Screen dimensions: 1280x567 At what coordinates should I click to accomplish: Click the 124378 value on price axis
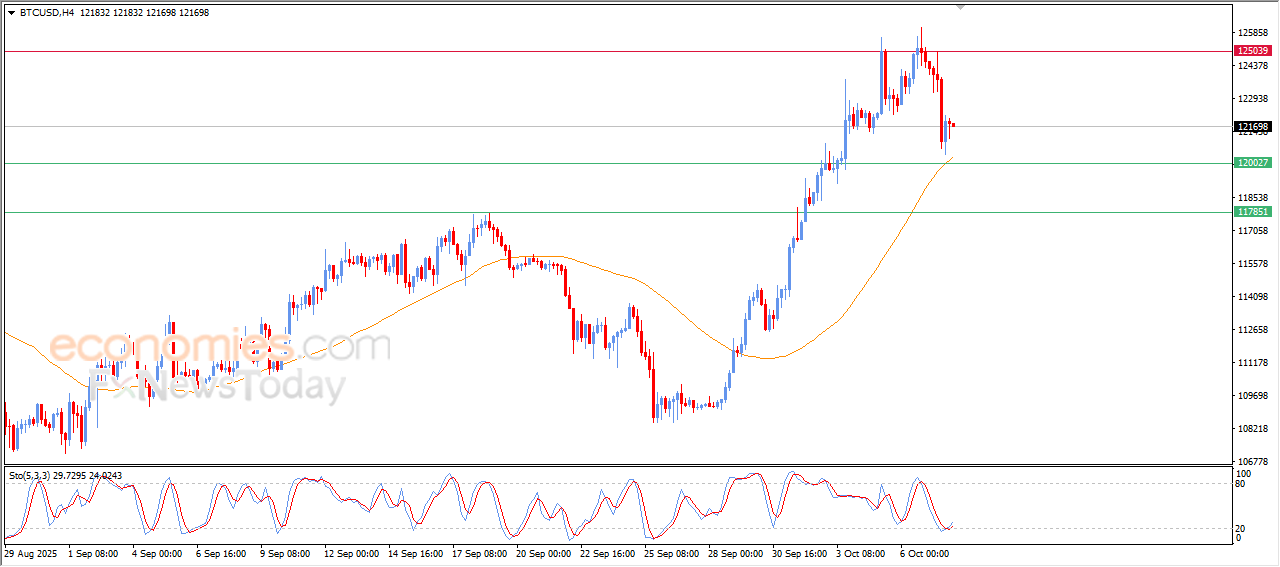coord(1253,66)
